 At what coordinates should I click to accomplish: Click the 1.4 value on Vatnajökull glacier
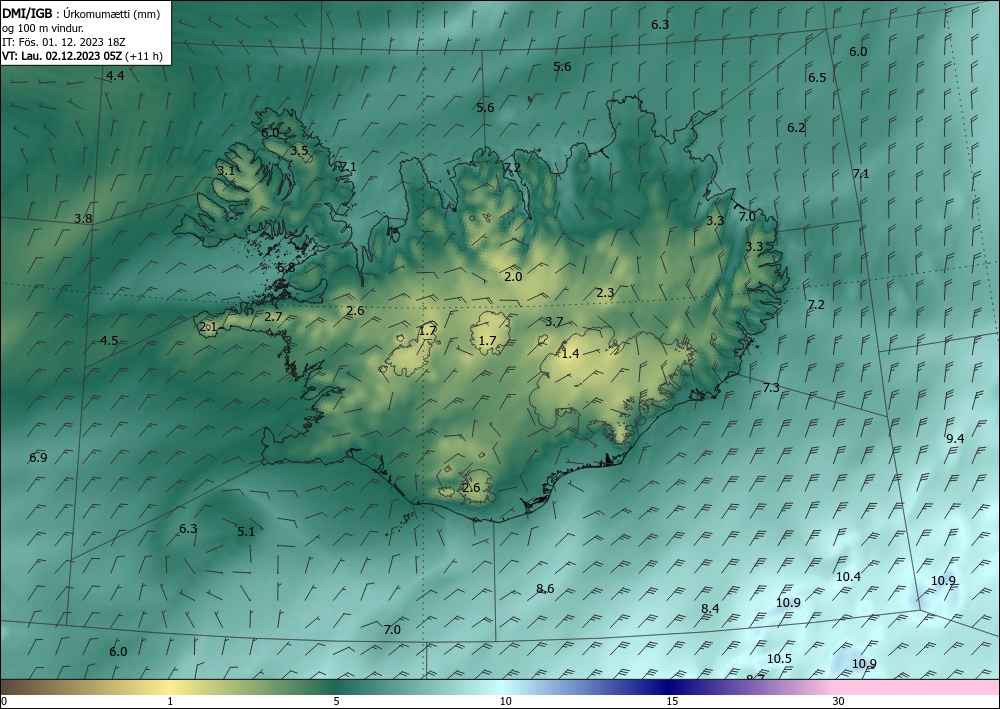pyautogui.click(x=570, y=353)
